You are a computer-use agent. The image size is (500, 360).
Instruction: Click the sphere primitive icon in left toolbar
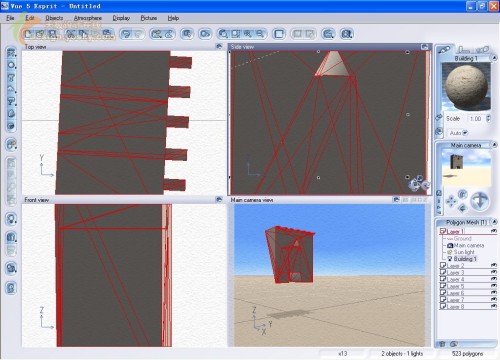[x=11, y=65]
